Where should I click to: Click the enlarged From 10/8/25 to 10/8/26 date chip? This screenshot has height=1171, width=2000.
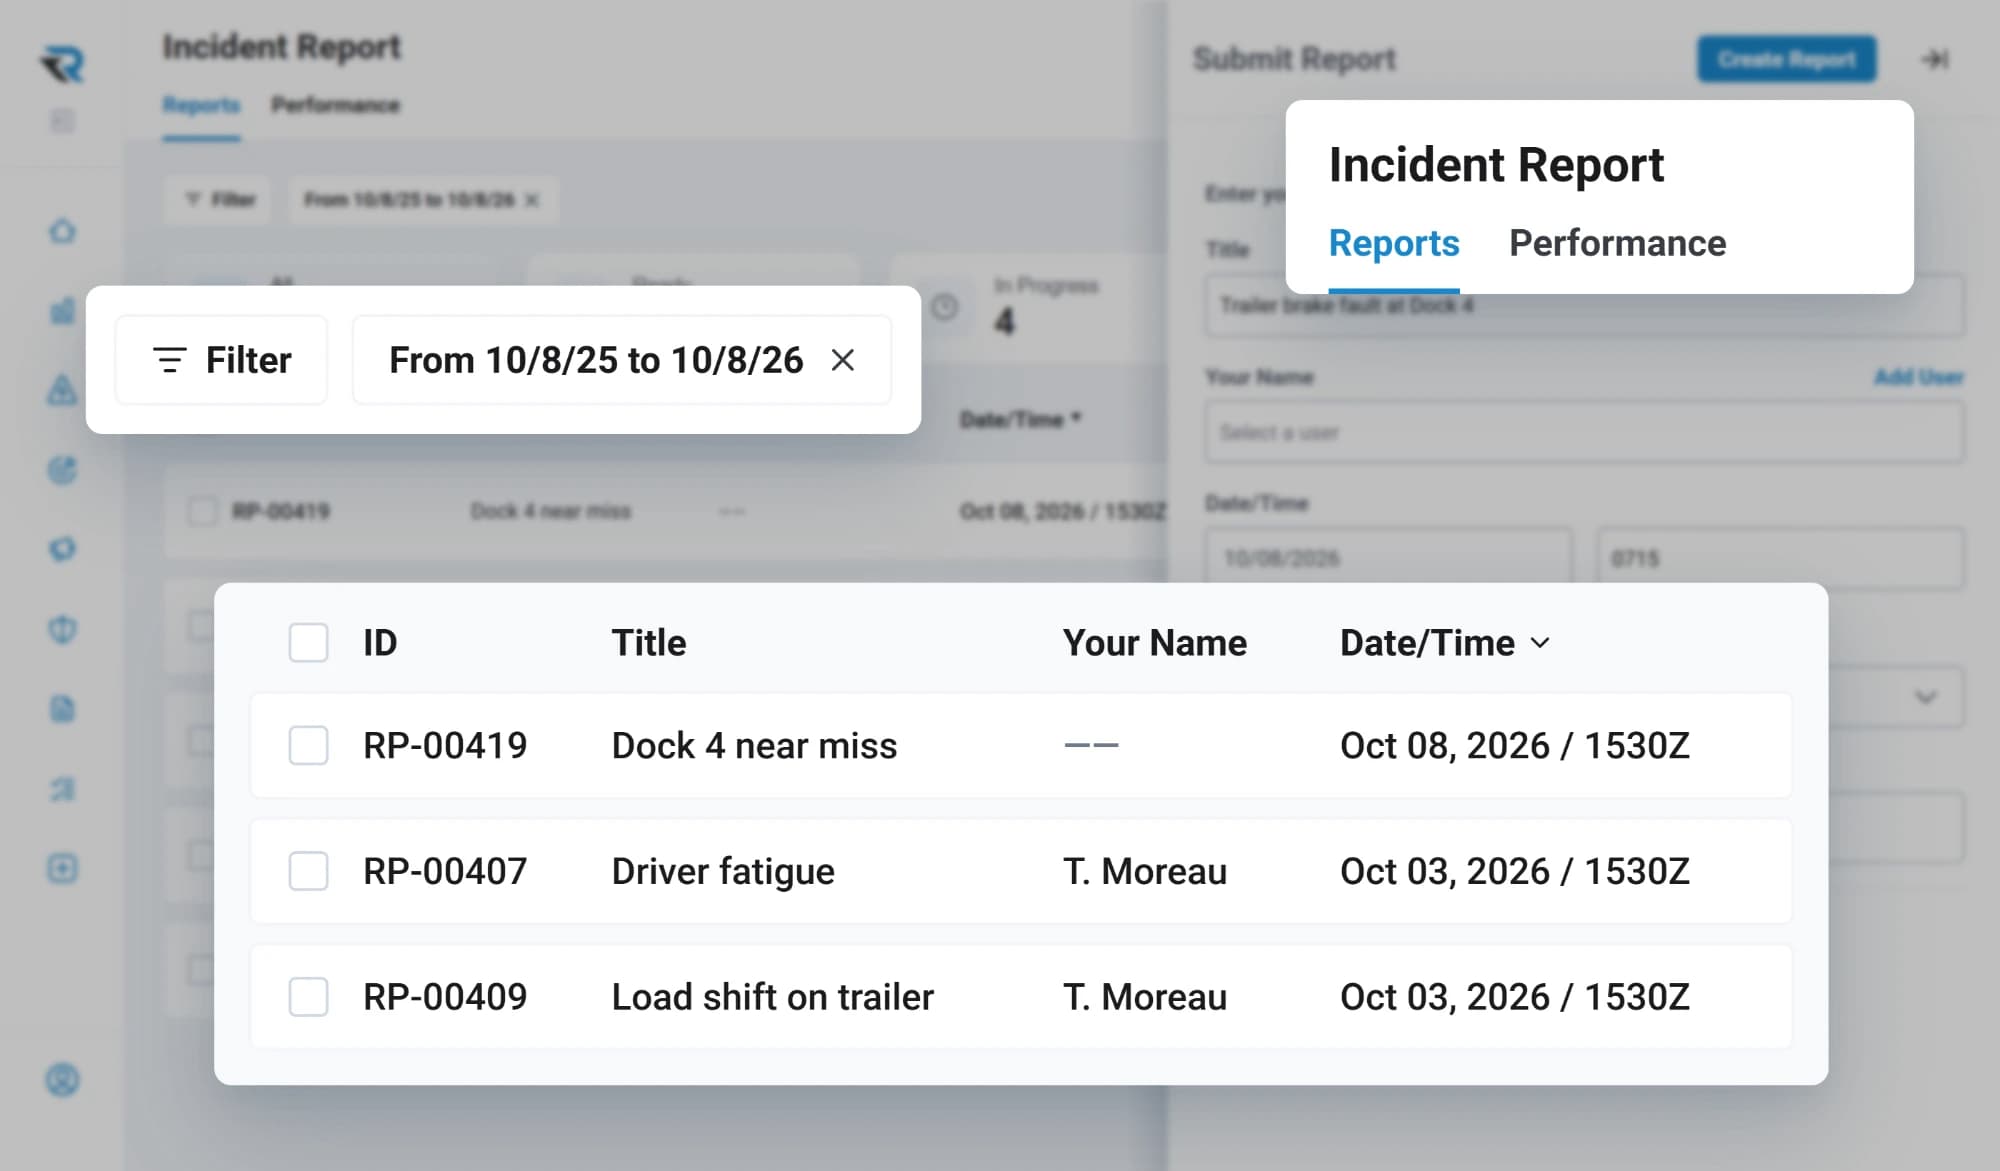[622, 360]
